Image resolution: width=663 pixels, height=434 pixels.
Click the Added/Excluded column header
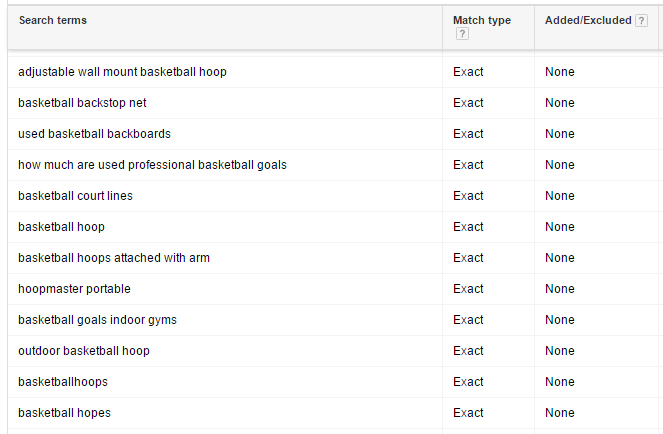pyautogui.click(x=588, y=20)
